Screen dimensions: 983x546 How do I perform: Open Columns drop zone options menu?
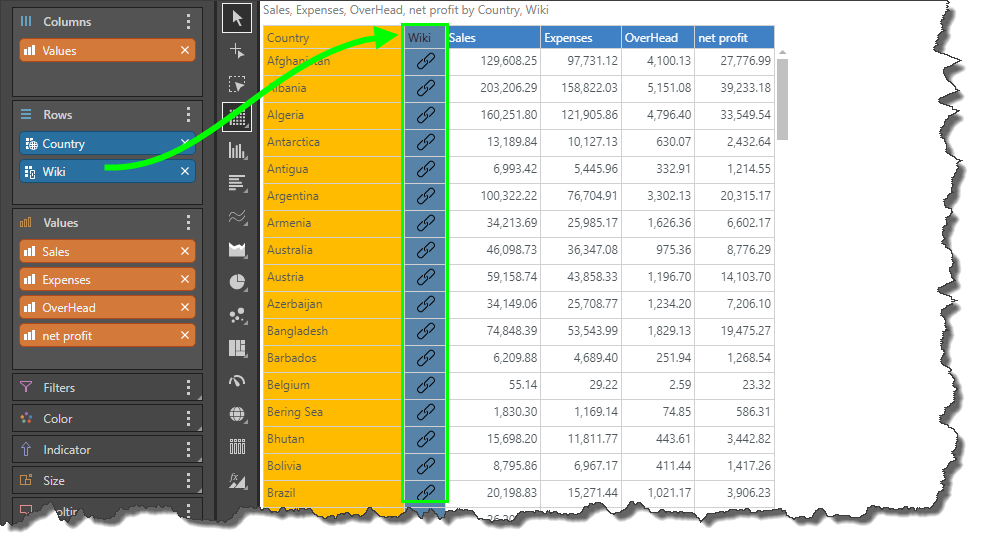(x=188, y=22)
